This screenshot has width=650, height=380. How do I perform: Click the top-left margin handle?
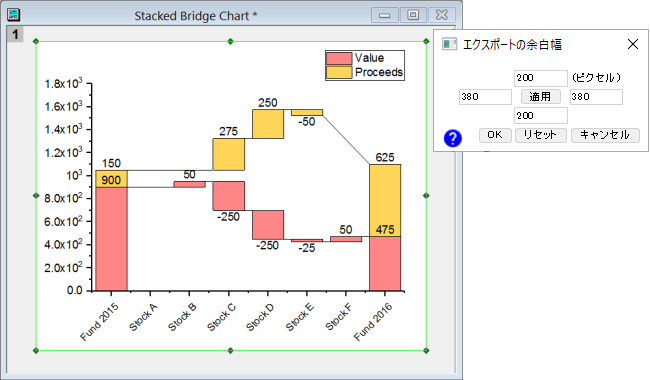pos(36,41)
